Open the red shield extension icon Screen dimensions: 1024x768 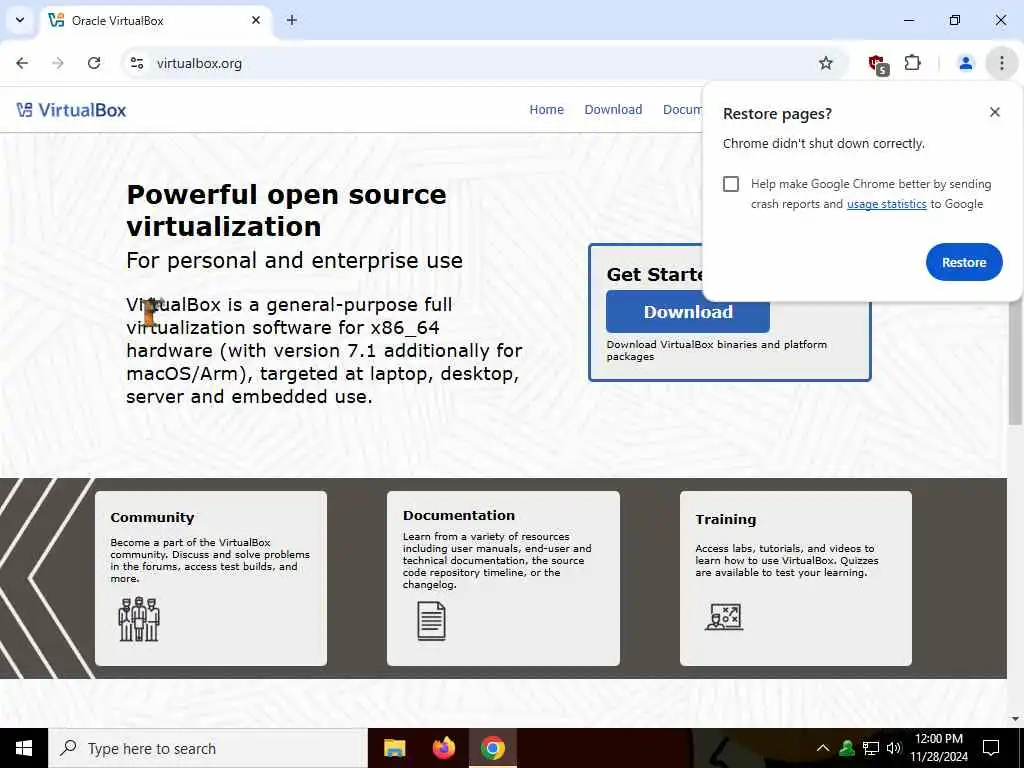[878, 64]
